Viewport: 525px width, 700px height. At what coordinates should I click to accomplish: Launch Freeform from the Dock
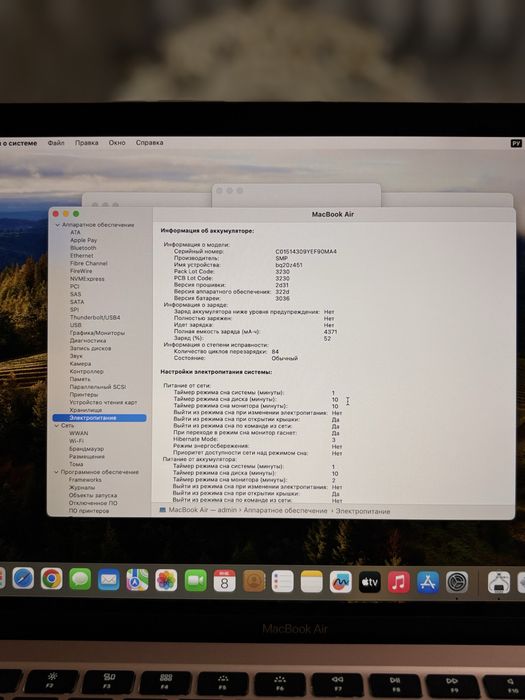pyautogui.click(x=341, y=582)
